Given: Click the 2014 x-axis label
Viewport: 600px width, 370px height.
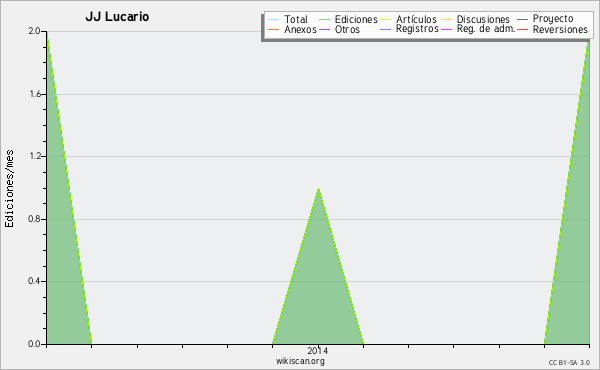Looking at the screenshot, I should pos(318,350).
